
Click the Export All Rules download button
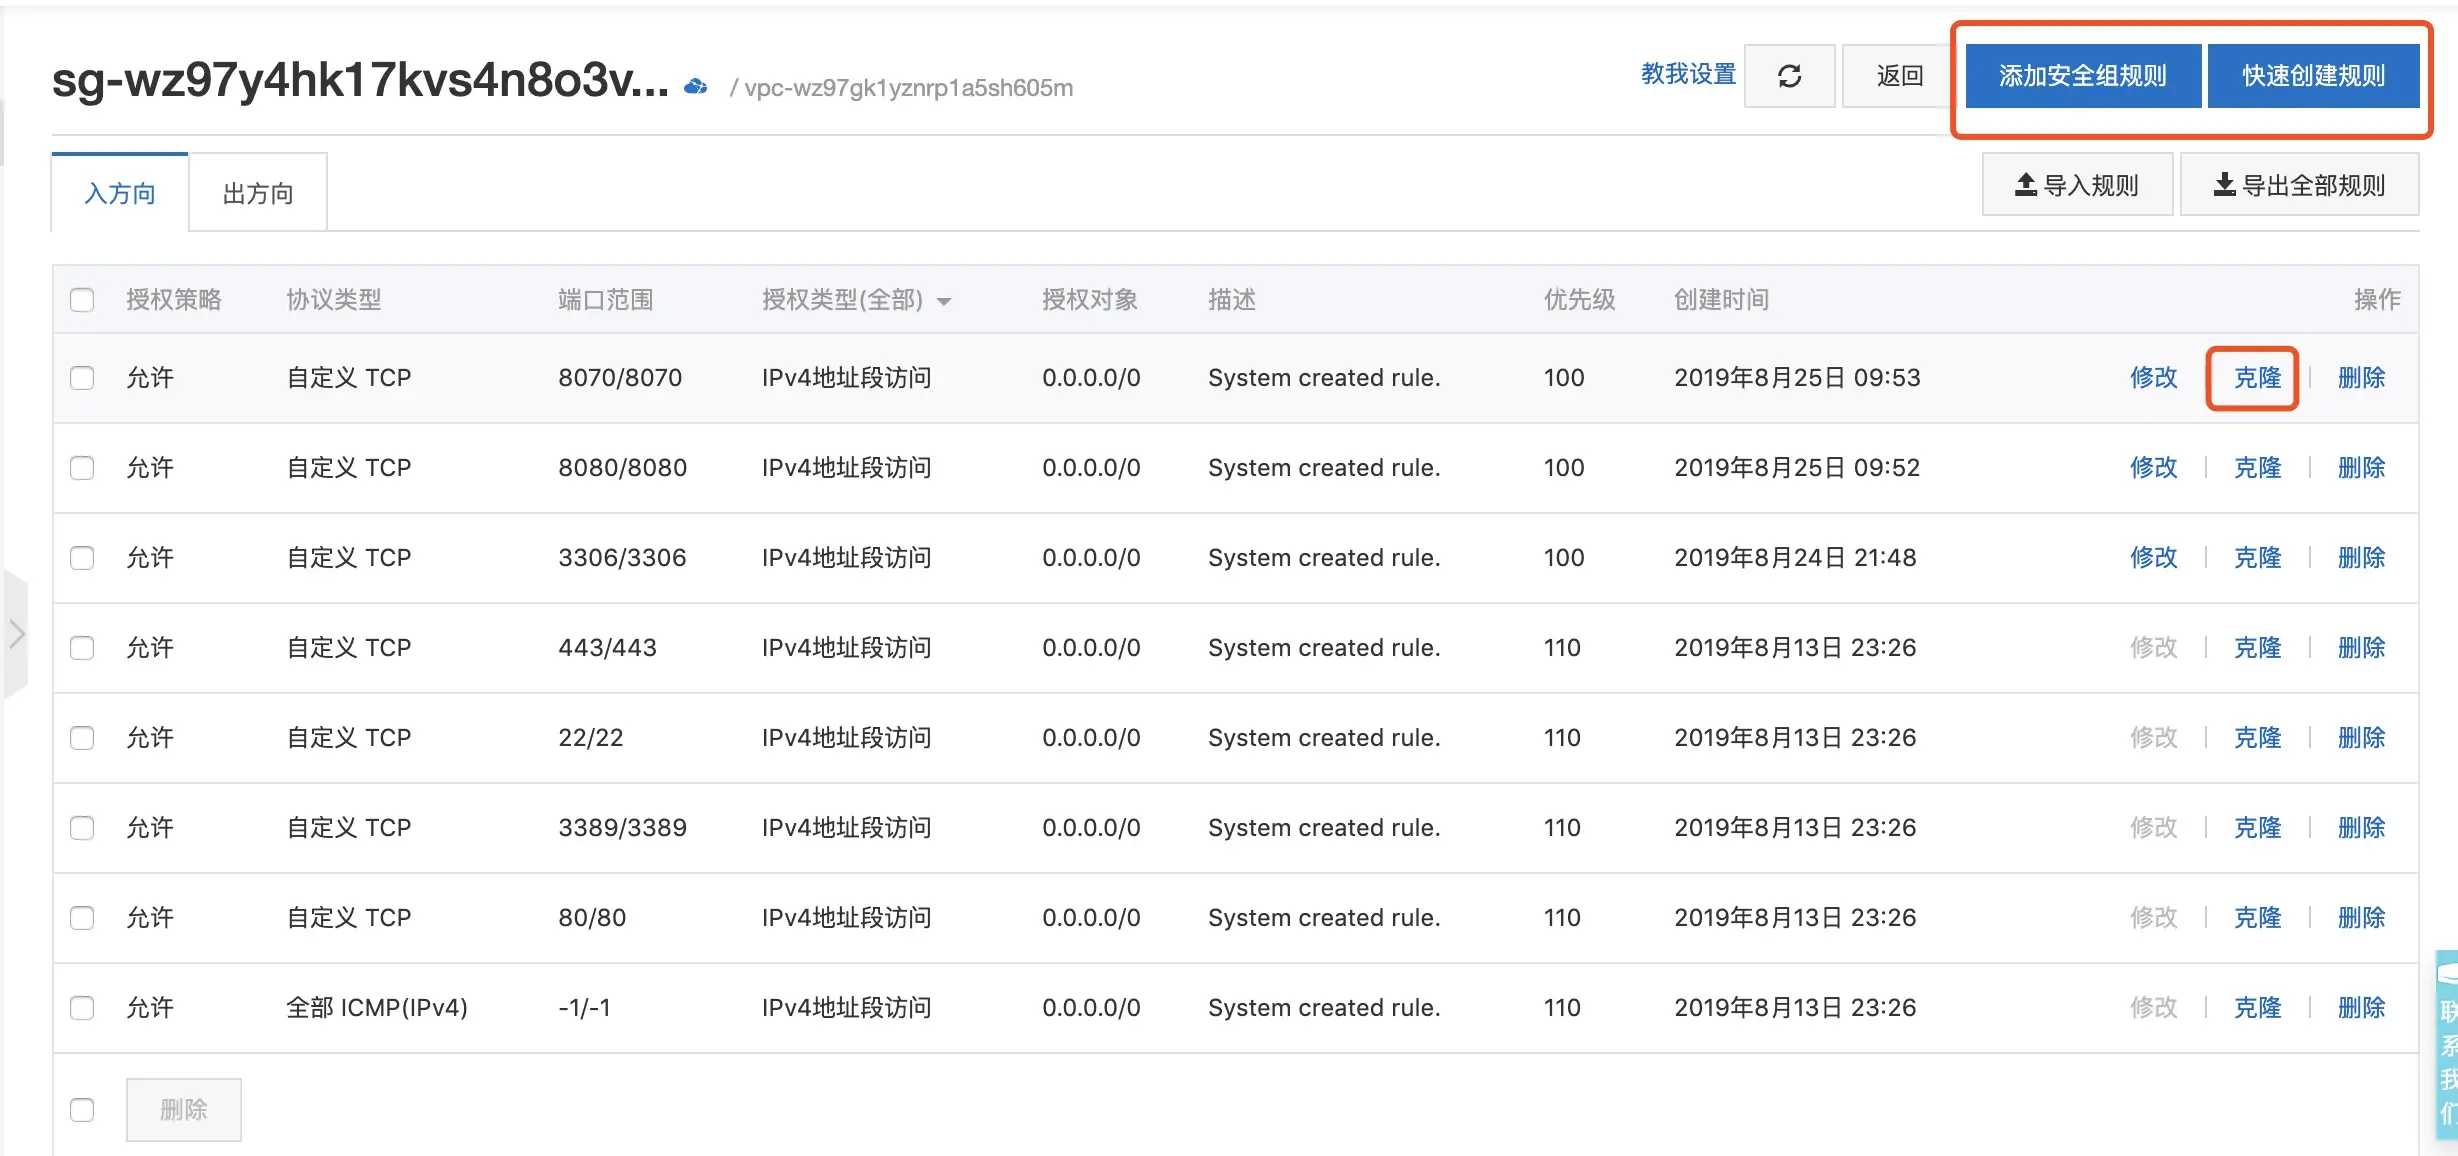click(x=2299, y=185)
